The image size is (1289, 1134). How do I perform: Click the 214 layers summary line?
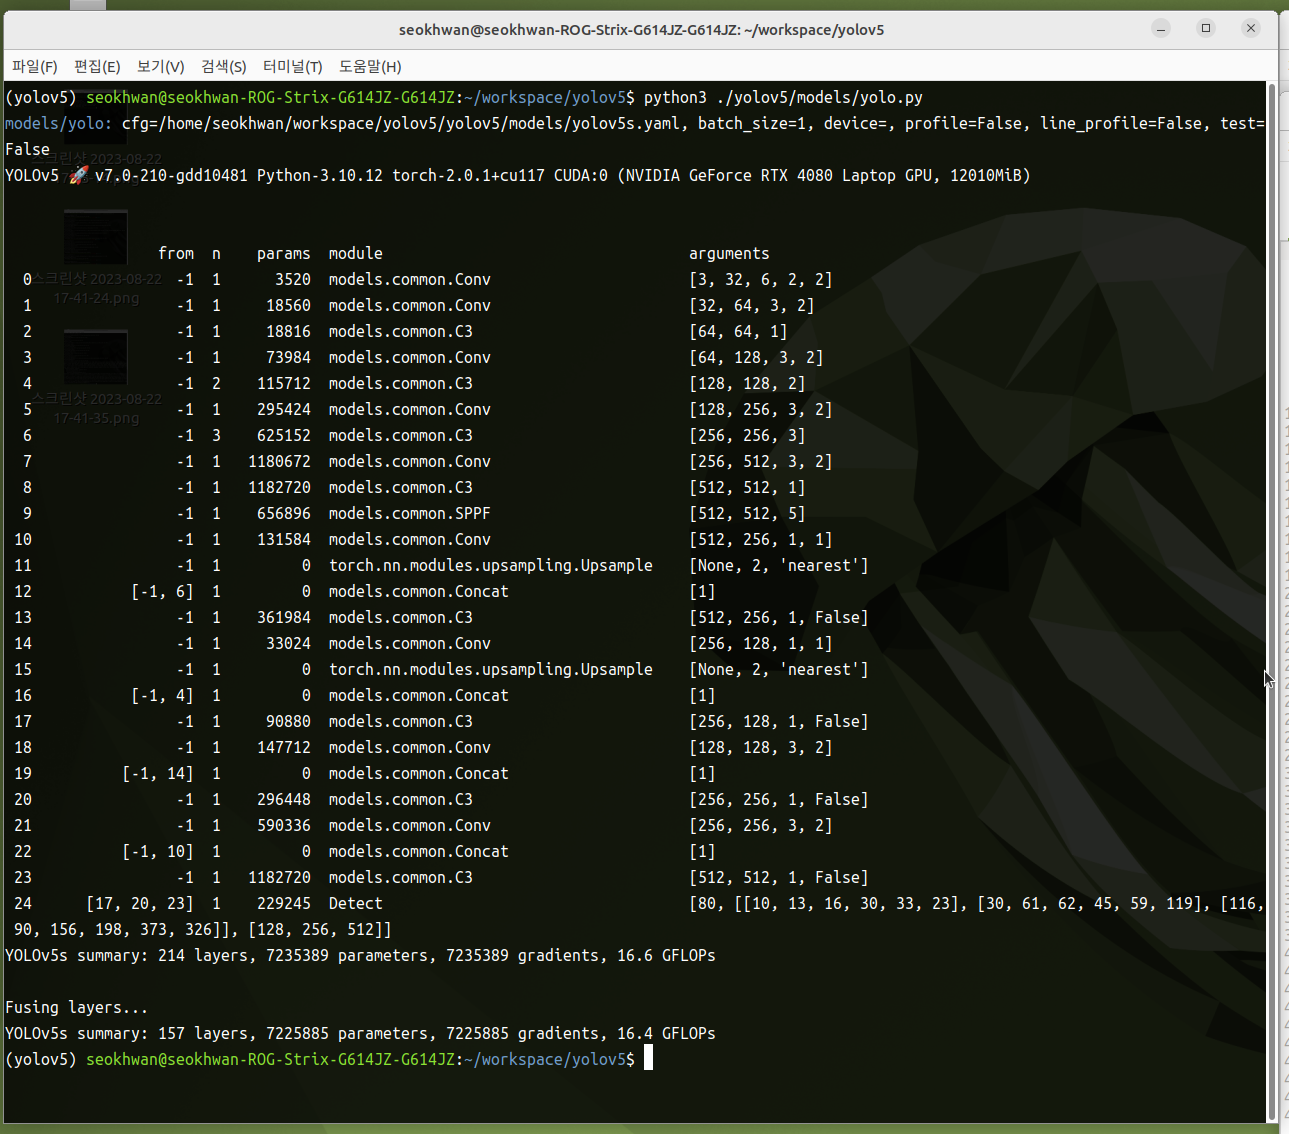coord(360,956)
